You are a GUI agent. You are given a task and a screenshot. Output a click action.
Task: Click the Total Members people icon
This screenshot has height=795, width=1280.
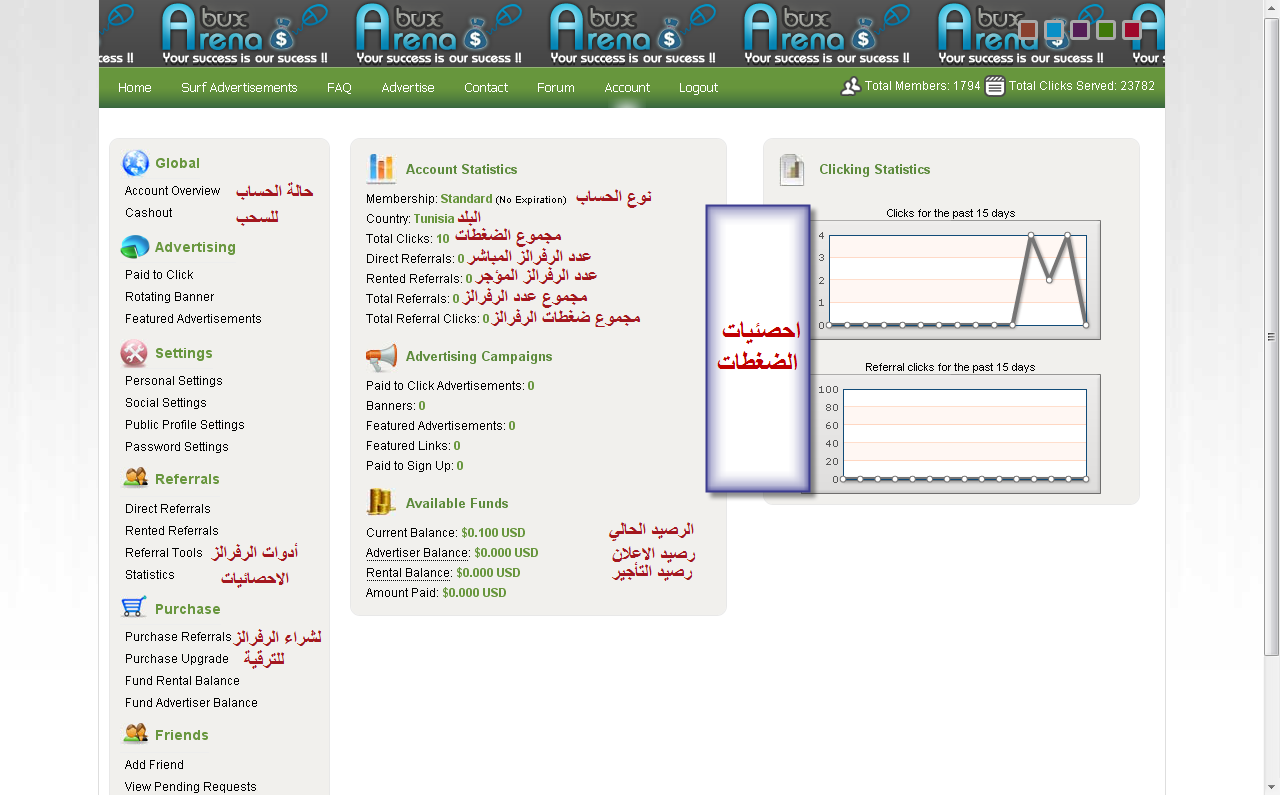click(851, 86)
